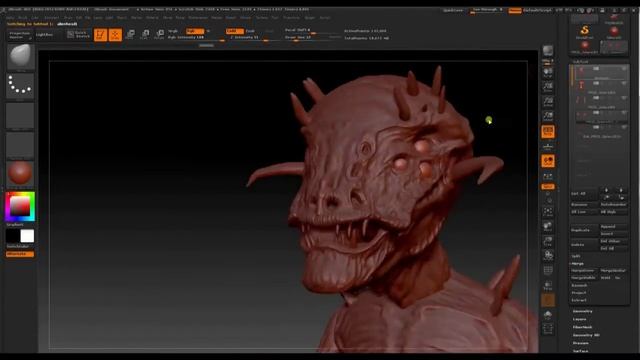
Task: Toggle Persp perspective view
Action: (x=548, y=131)
